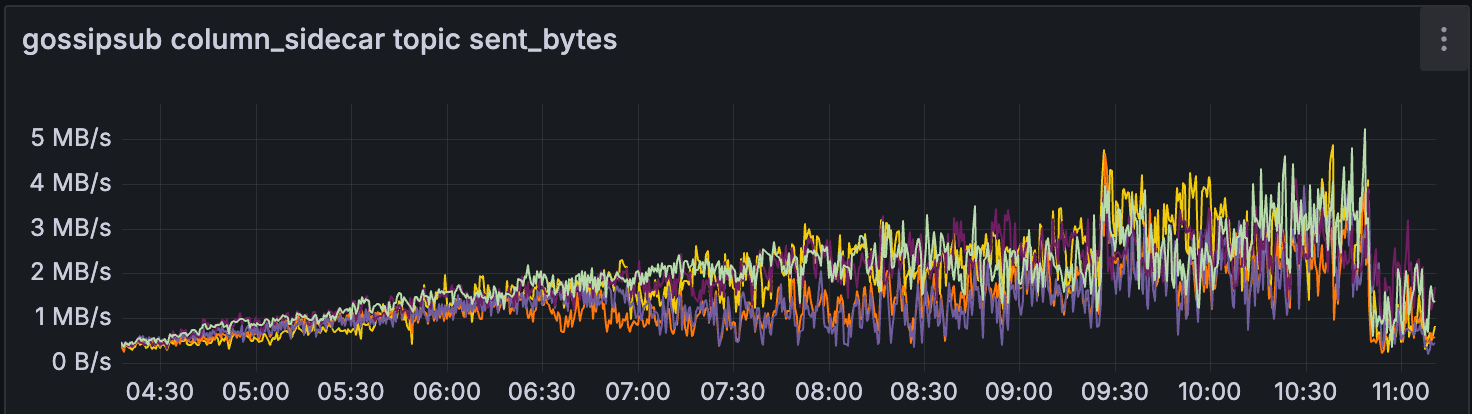Click the 06:00 time axis label
This screenshot has height=414, width=1472.
[447, 391]
